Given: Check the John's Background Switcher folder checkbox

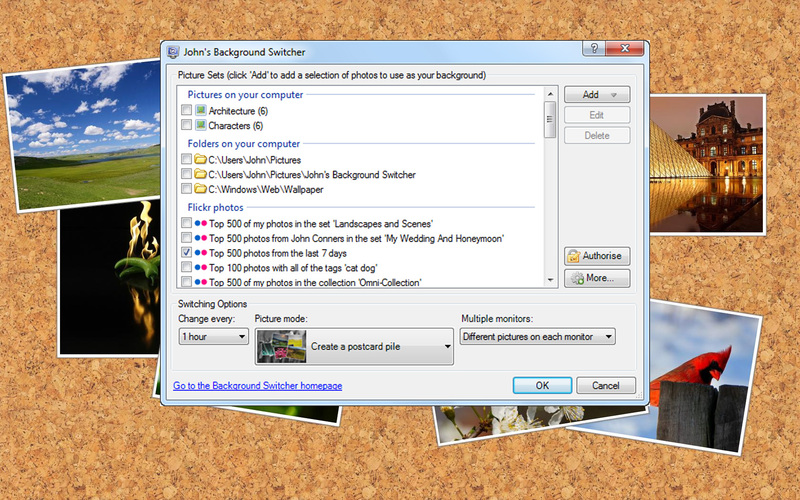Looking at the screenshot, I should click(186, 174).
